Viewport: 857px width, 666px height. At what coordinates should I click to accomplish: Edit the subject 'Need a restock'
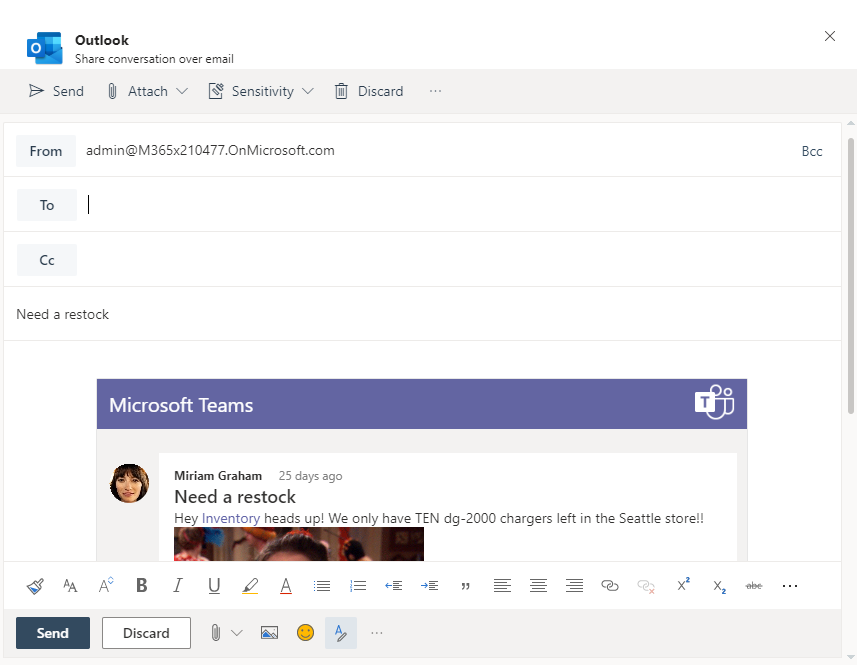coord(422,314)
